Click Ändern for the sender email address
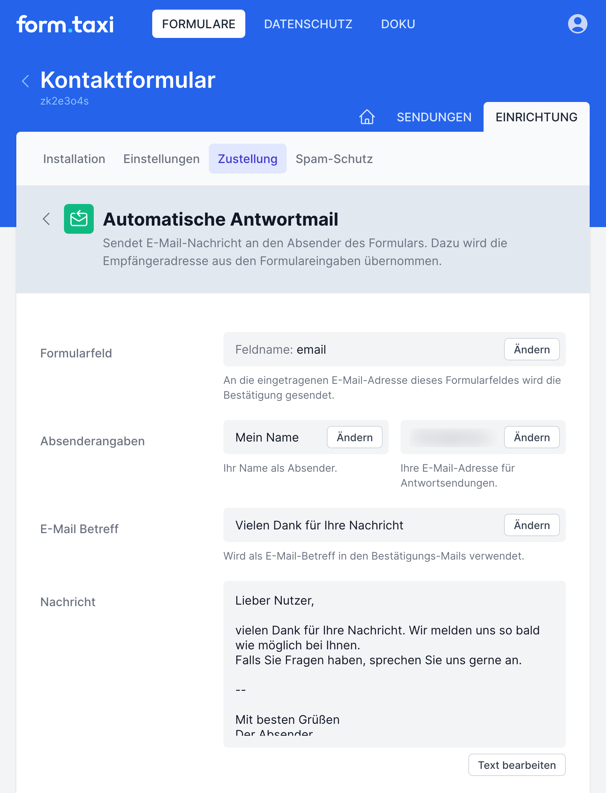This screenshot has width=606, height=793. click(x=531, y=437)
